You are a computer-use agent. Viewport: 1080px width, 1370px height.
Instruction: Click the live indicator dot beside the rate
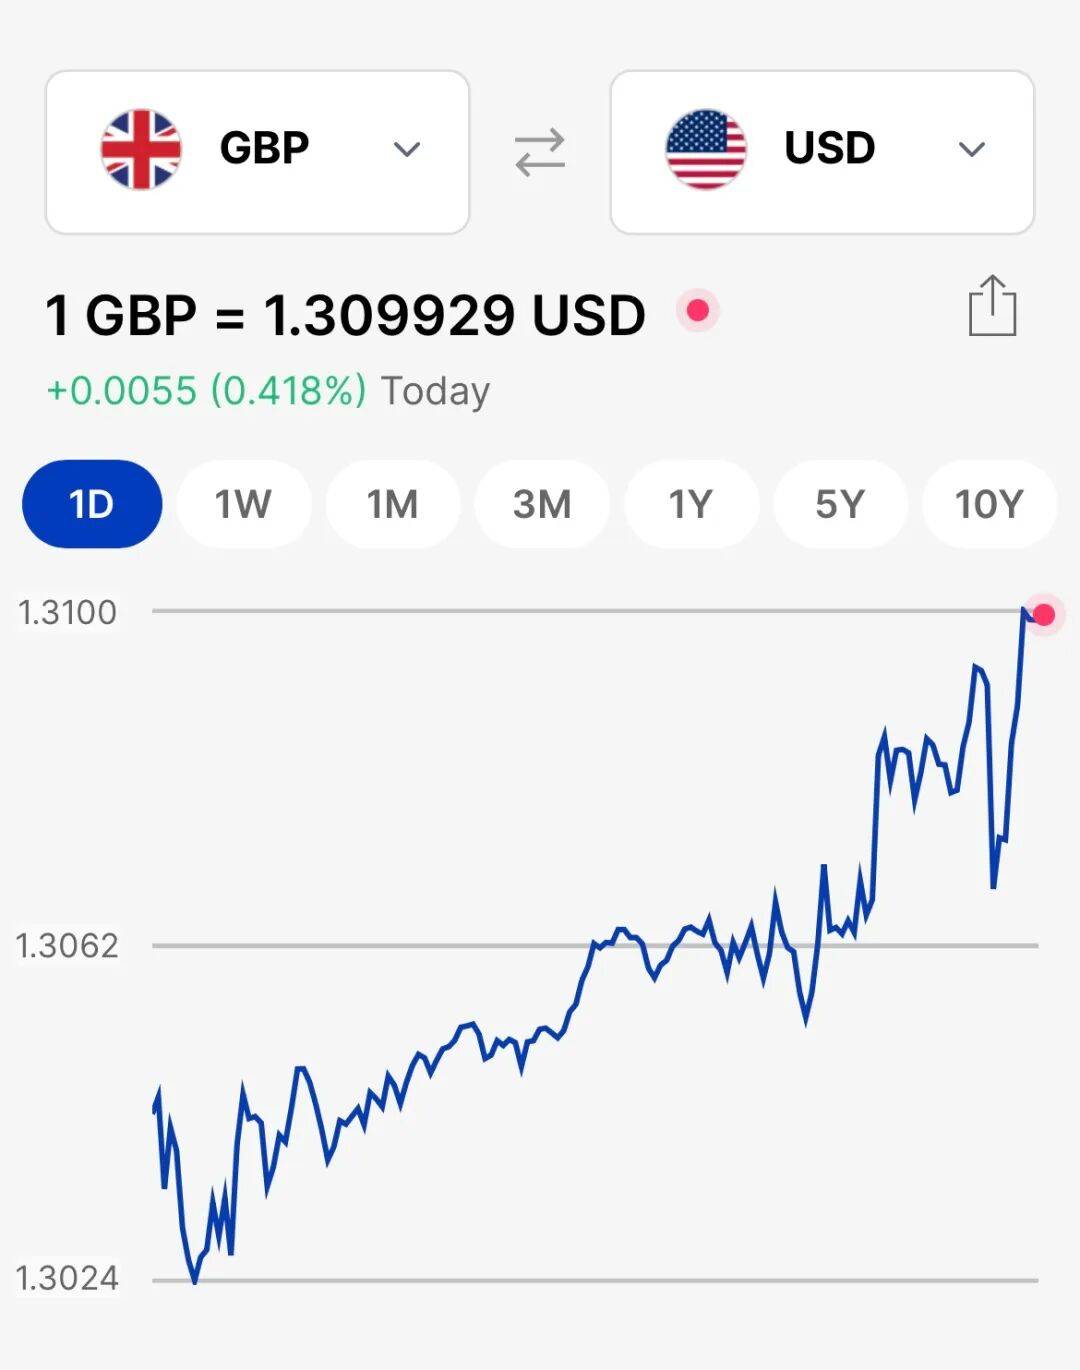pyautogui.click(x=698, y=311)
